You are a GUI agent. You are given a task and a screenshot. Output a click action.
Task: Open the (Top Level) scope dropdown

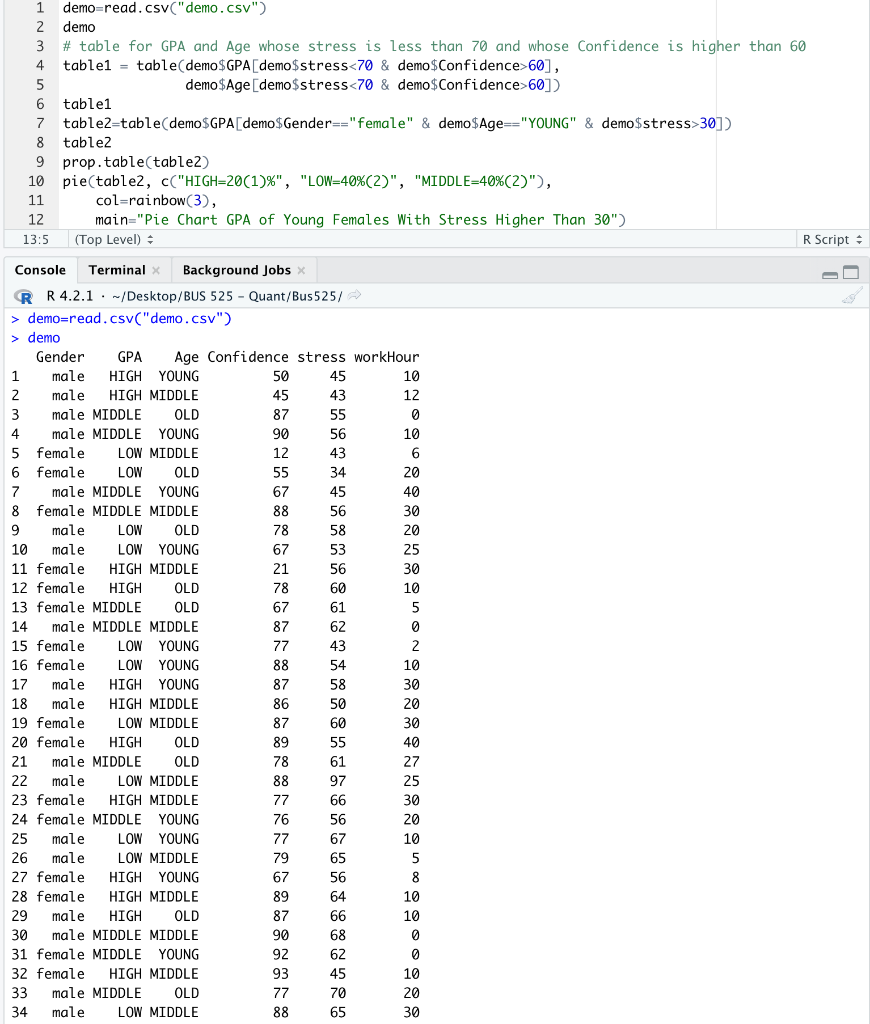(114, 240)
